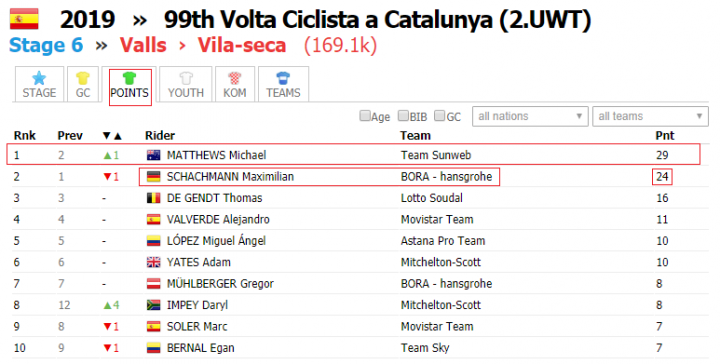This screenshot has height=364, width=720.
Task: Enable the Age checkbox
Action: tap(365, 116)
